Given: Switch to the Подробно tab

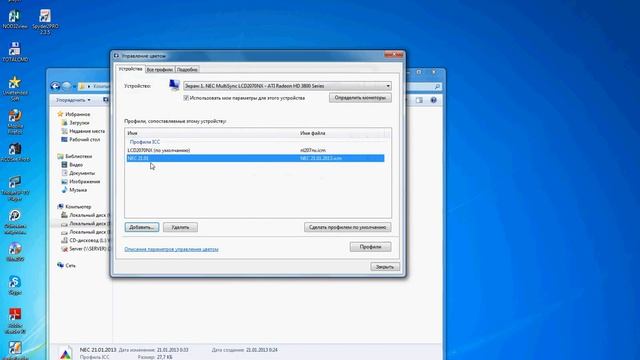Looking at the screenshot, I should (187, 70).
